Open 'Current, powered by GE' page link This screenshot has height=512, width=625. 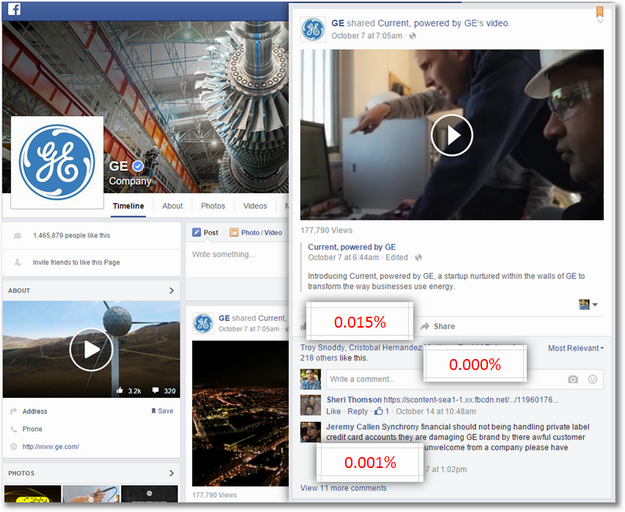click(352, 247)
